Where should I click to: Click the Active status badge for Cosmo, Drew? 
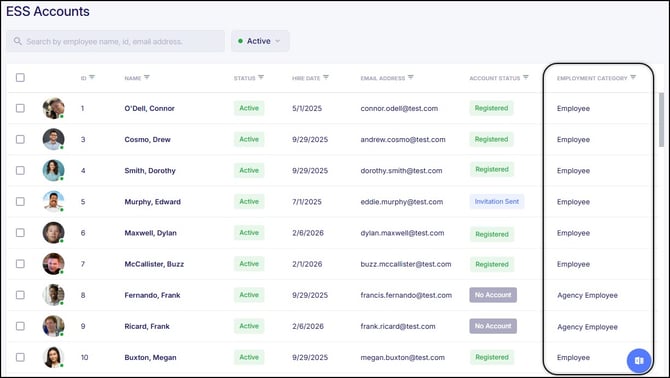(249, 139)
